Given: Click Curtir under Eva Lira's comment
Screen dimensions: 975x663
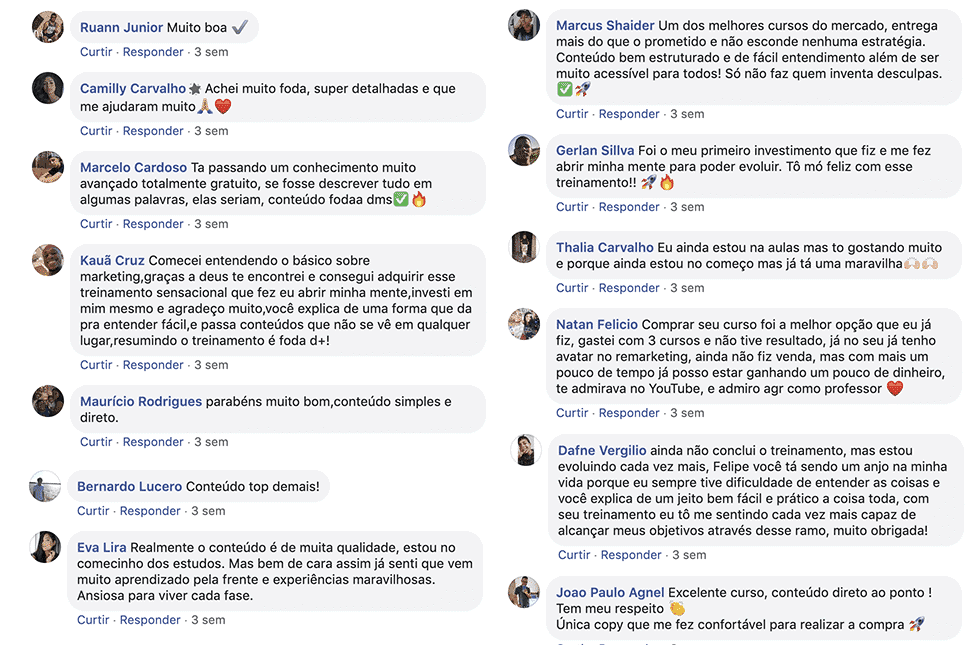Looking at the screenshot, I should click(93, 620).
